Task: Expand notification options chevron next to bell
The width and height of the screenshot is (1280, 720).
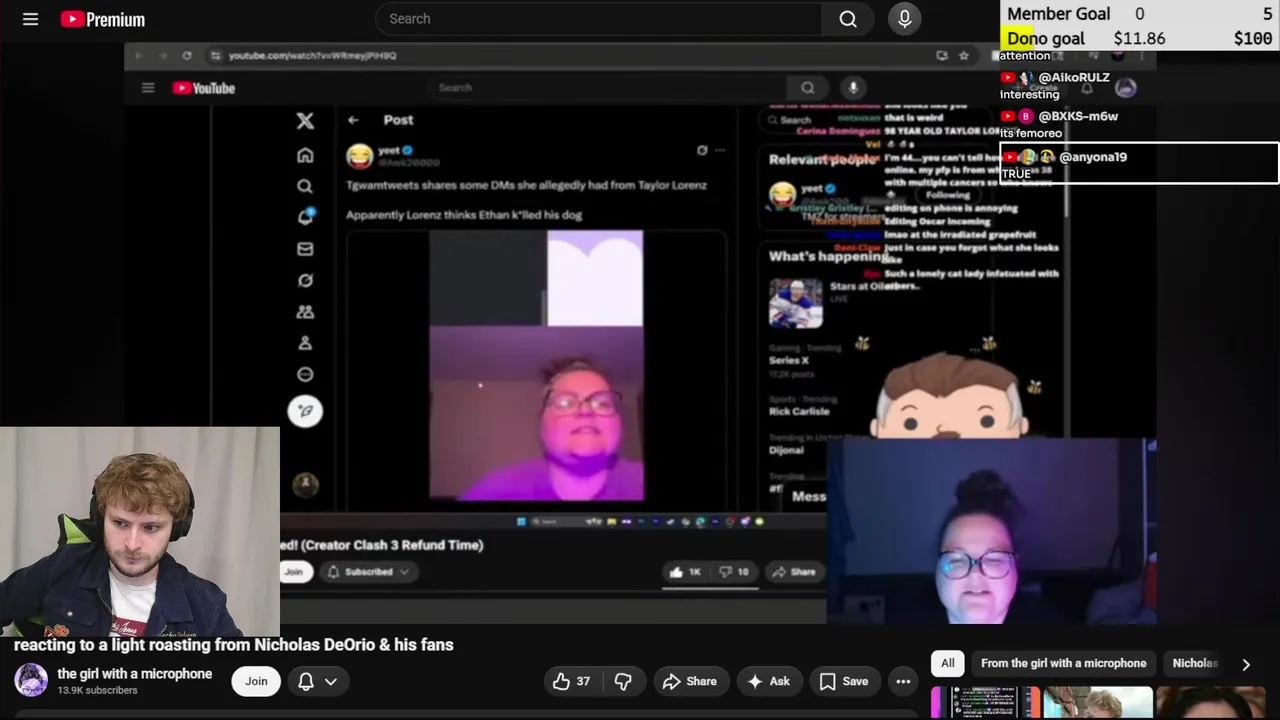Action: 331,681
